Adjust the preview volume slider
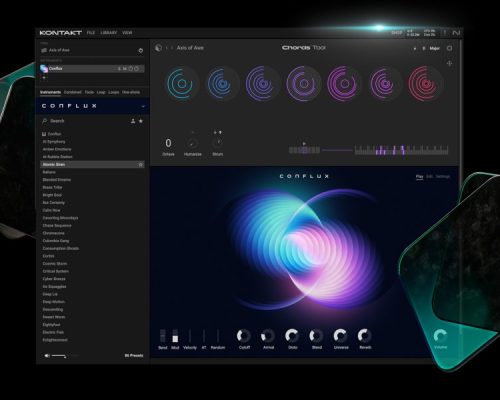500x400 pixels. tap(65, 356)
